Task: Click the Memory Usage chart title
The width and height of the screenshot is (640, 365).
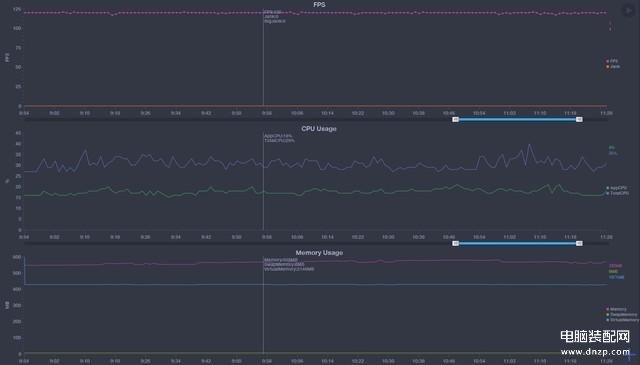Action: [319, 253]
